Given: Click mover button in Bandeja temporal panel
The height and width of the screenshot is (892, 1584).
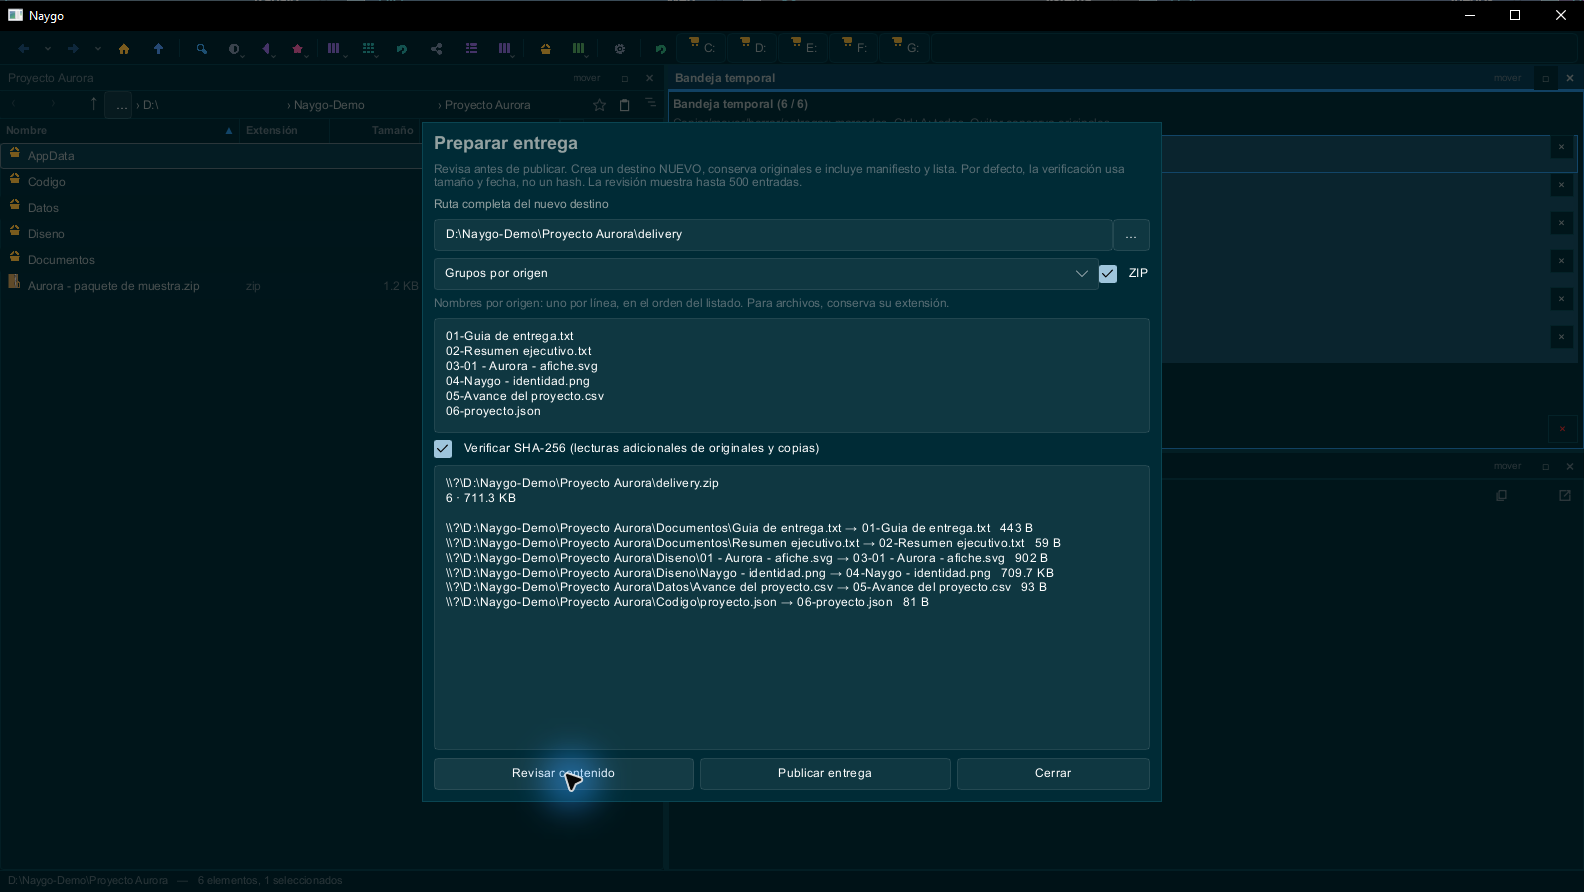Looking at the screenshot, I should [1507, 78].
